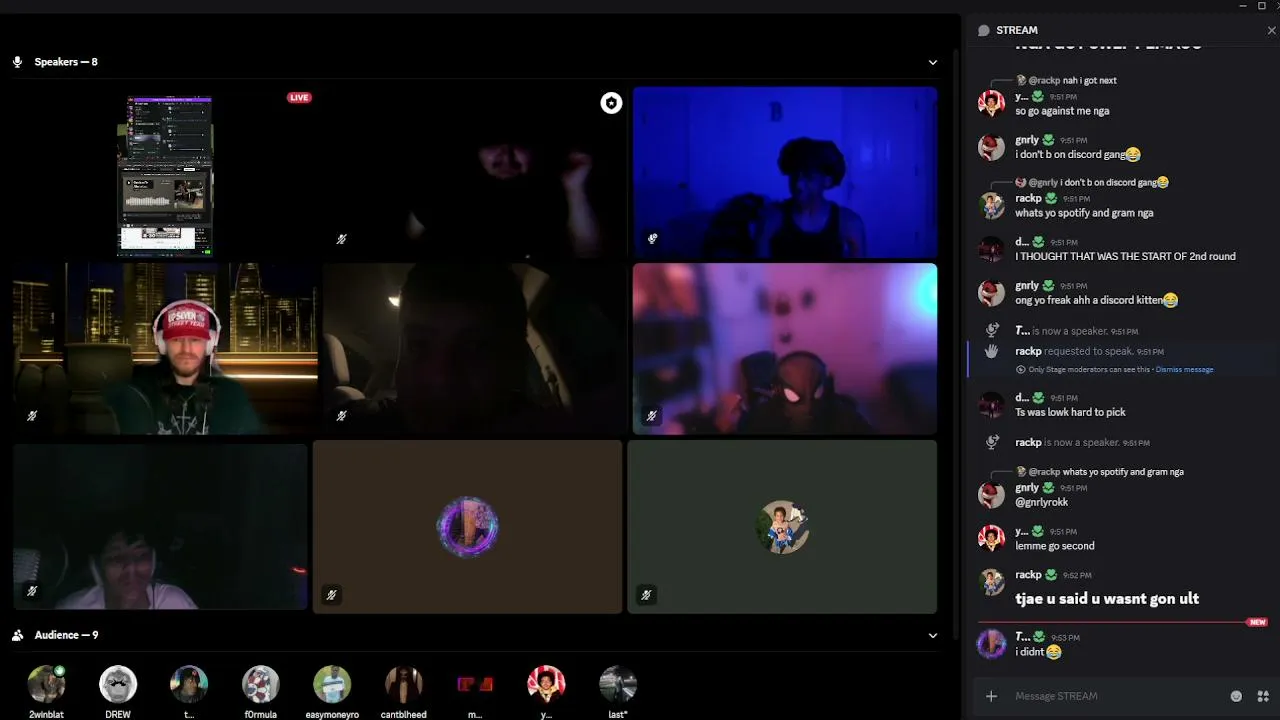Click the Speakers — 8 heading text
1280x720 pixels.
tap(66, 62)
